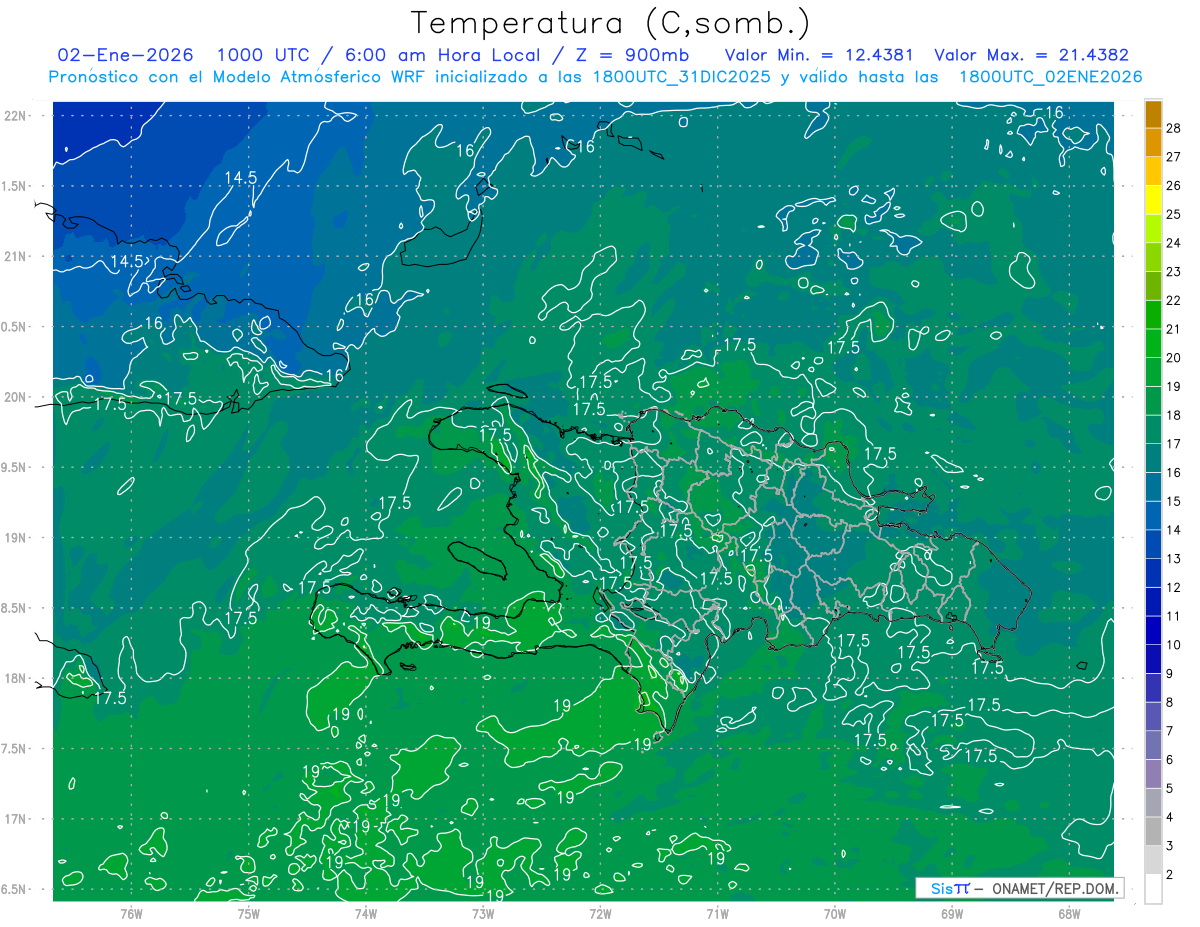Click the 20N latitude axis label
This screenshot has width=1200, height=927.
pos(15,397)
